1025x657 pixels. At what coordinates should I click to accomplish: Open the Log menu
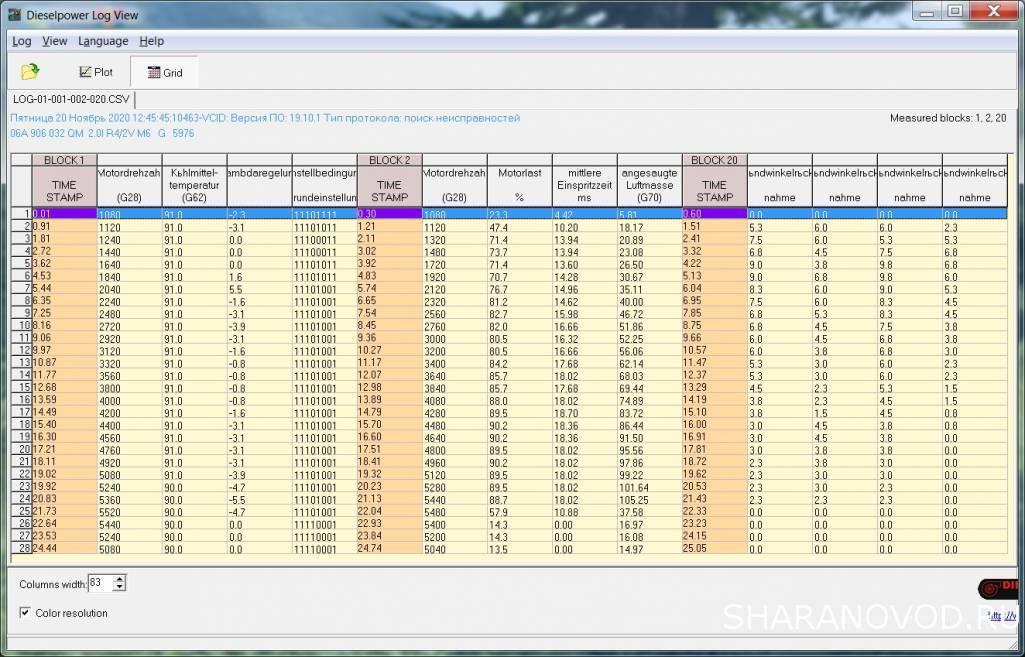pos(21,41)
